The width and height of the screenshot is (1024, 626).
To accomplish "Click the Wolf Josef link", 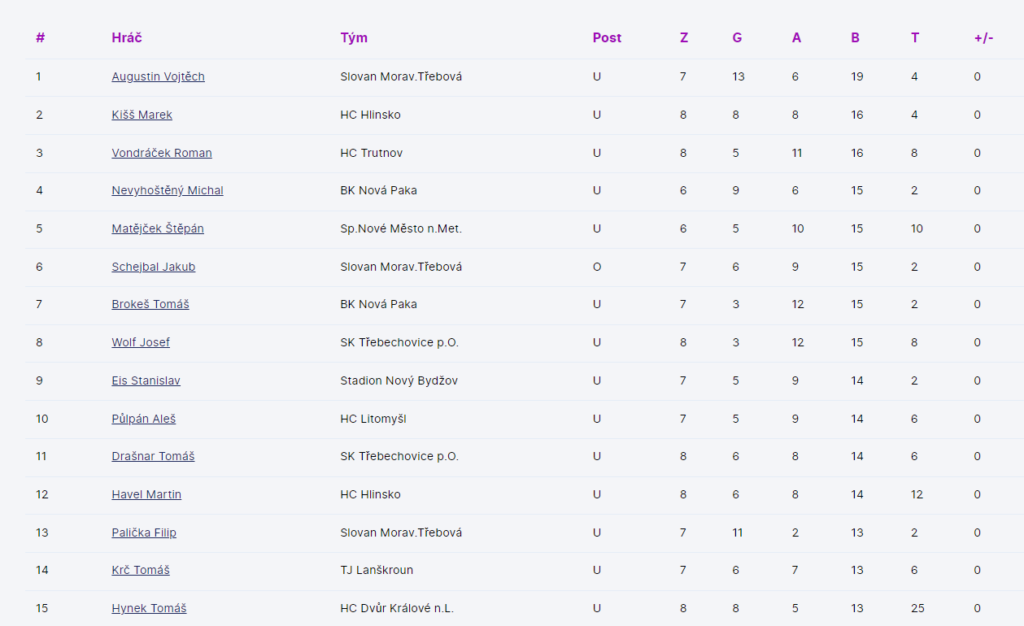I will (x=141, y=342).
